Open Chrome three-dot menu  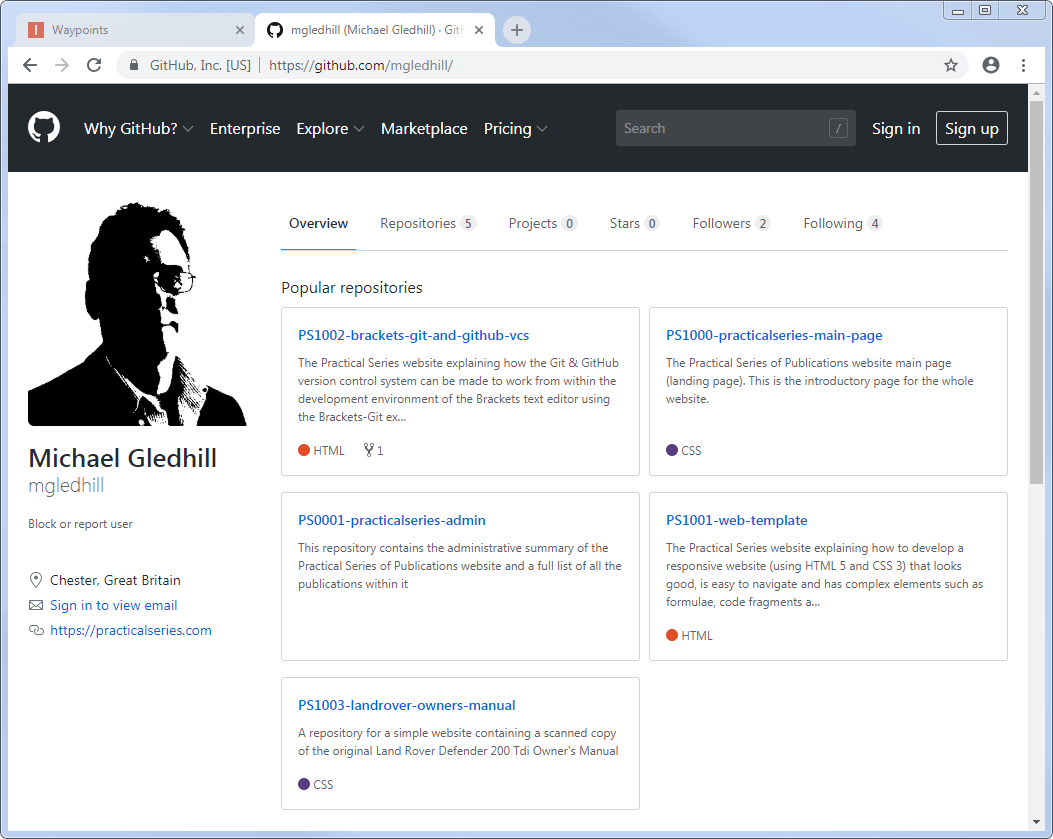click(x=1023, y=65)
